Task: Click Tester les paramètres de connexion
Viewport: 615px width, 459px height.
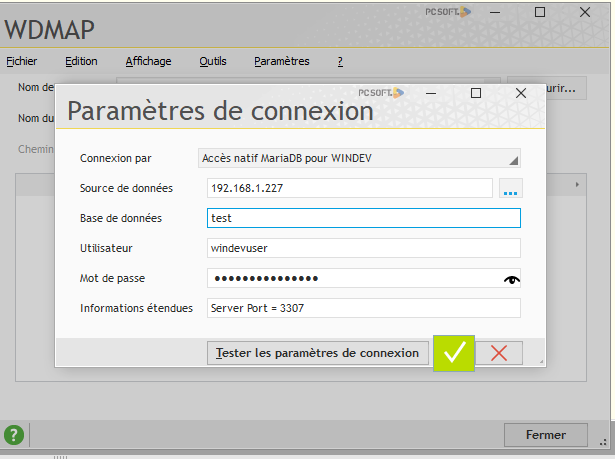Action: tap(318, 353)
